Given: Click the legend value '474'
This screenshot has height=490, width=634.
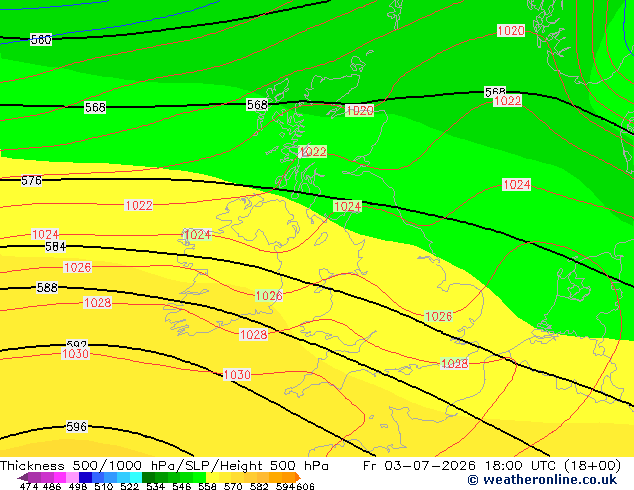Looking at the screenshot, I should coord(29,486).
